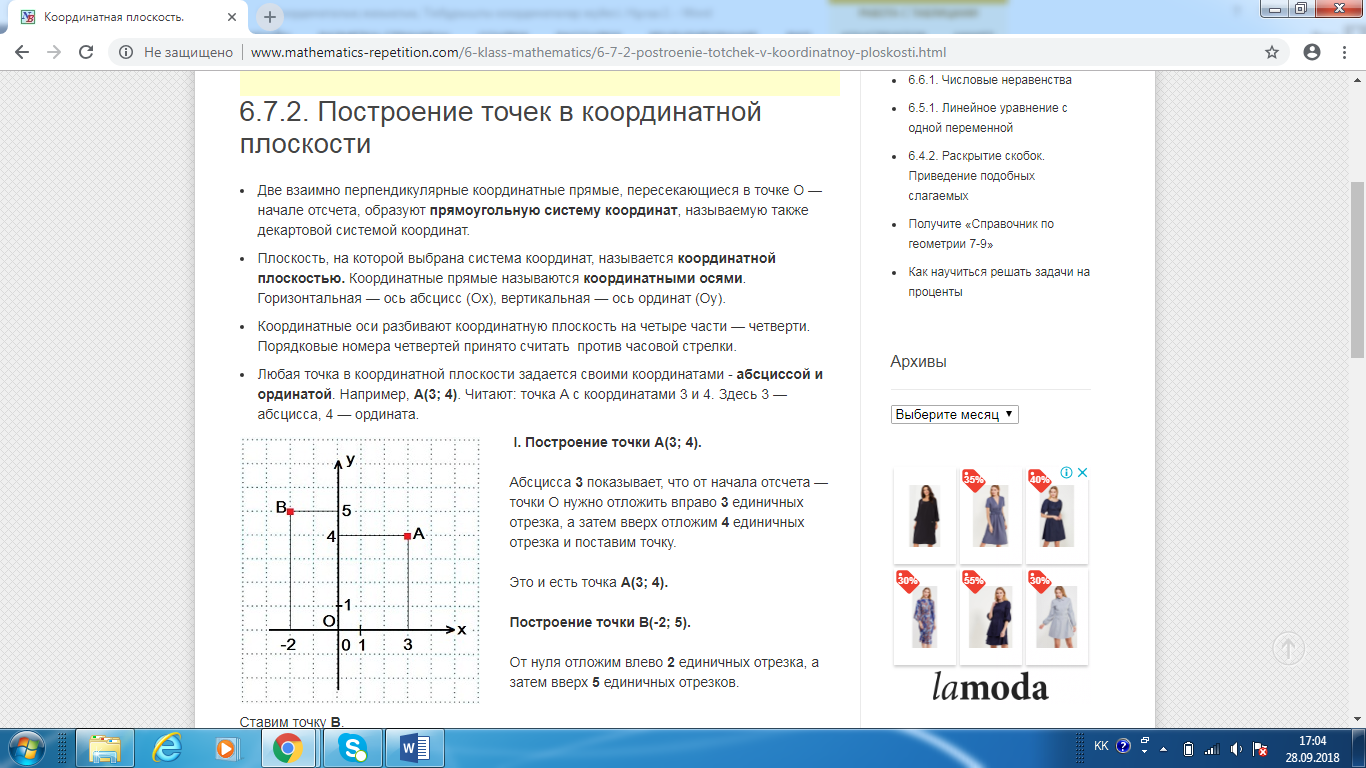Screen dimensions: 1366x768
Task: Click the Архивы sidebar heading
Action: point(918,362)
